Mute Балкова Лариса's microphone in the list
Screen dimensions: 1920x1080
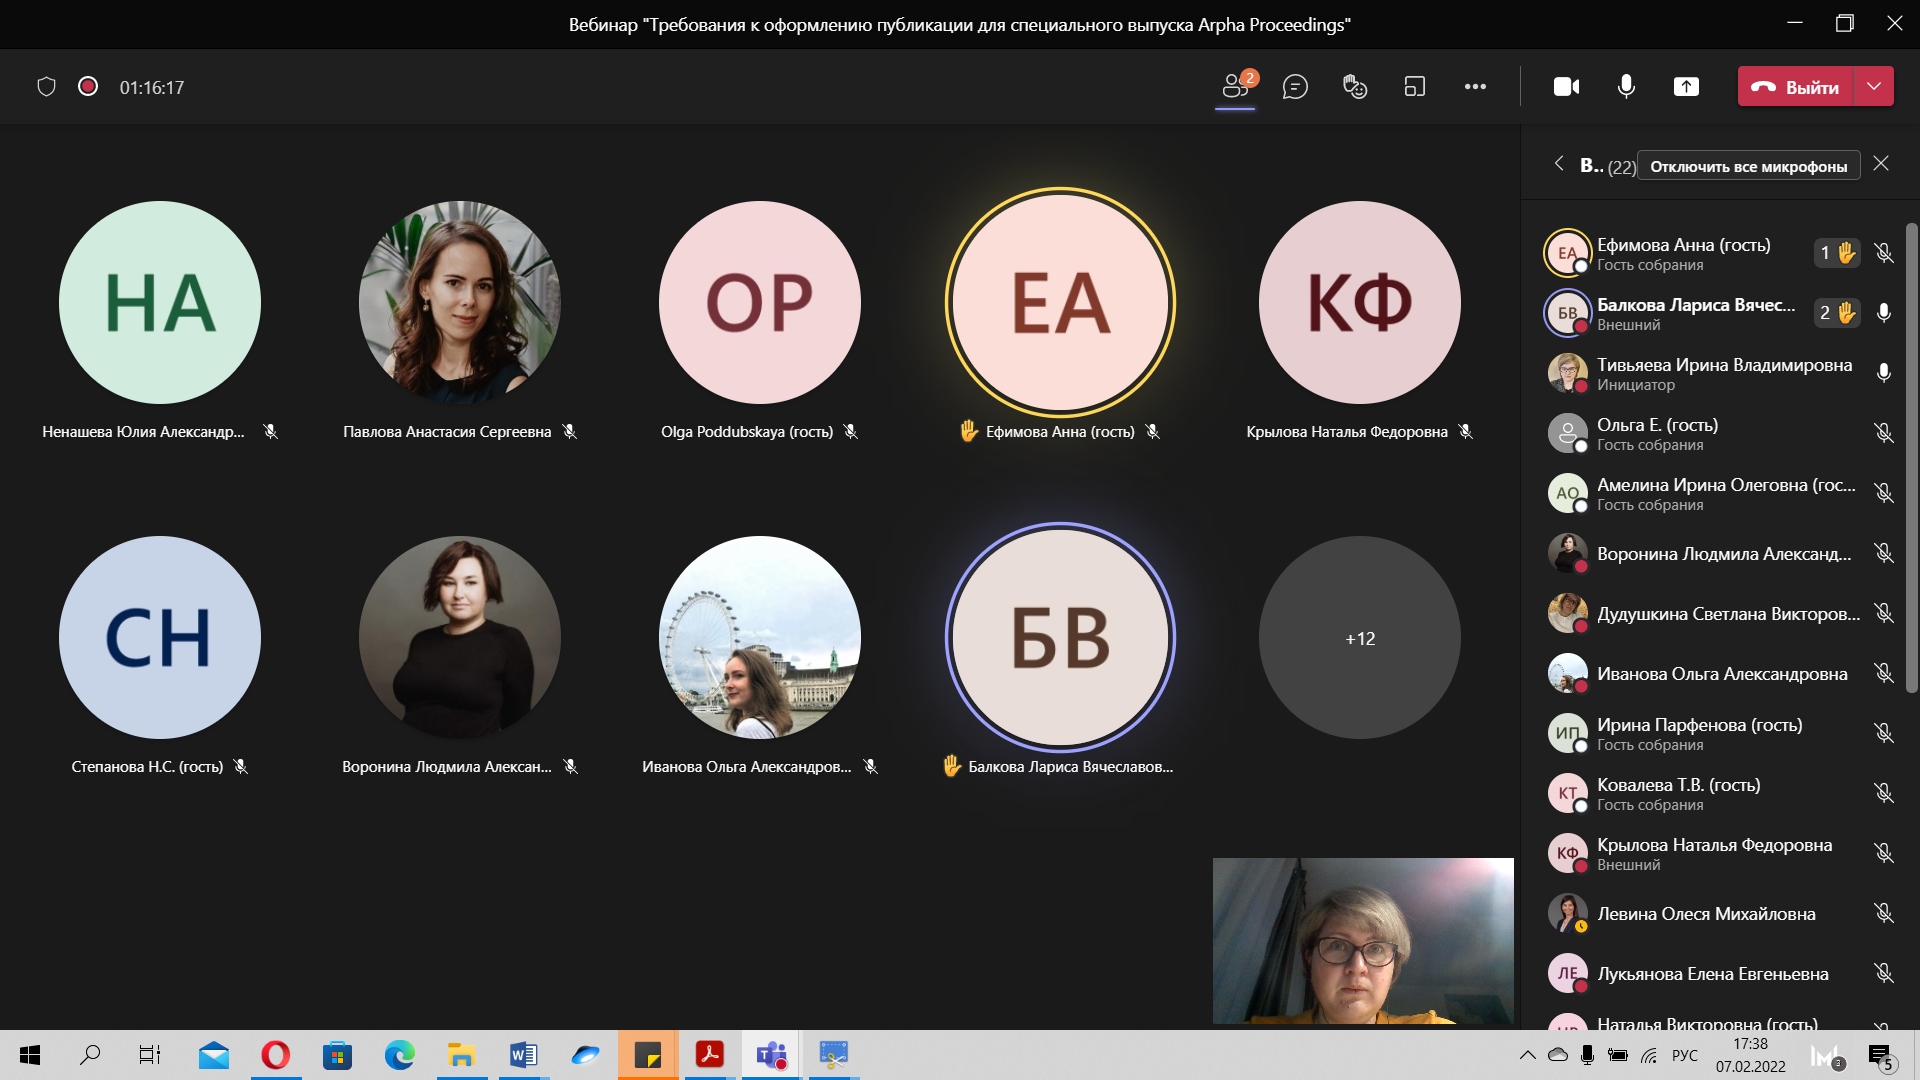[1884, 313]
